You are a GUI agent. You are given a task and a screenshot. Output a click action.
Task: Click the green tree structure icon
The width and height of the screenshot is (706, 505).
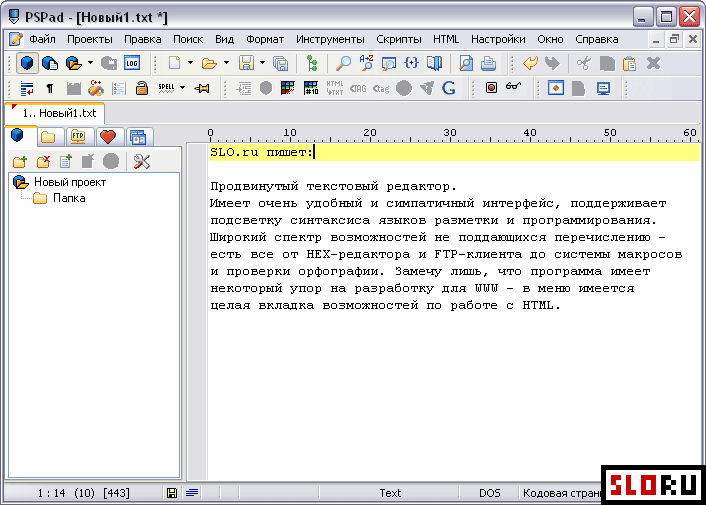point(312,63)
